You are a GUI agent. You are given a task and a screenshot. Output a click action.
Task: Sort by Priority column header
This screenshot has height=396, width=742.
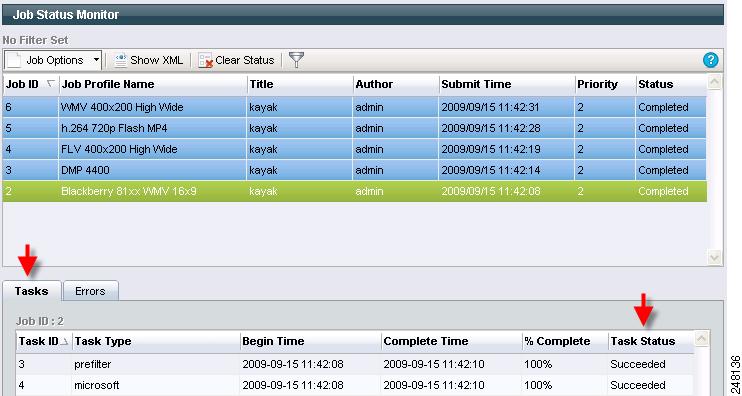tap(605, 84)
